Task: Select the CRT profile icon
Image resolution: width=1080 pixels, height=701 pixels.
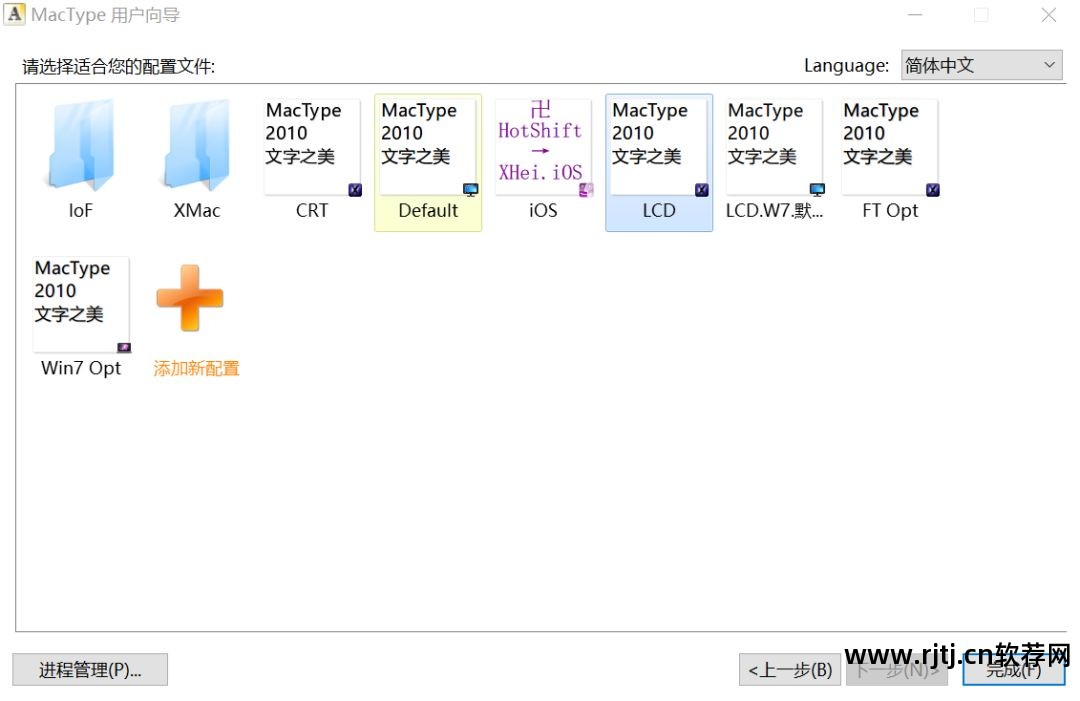Action: tap(313, 147)
